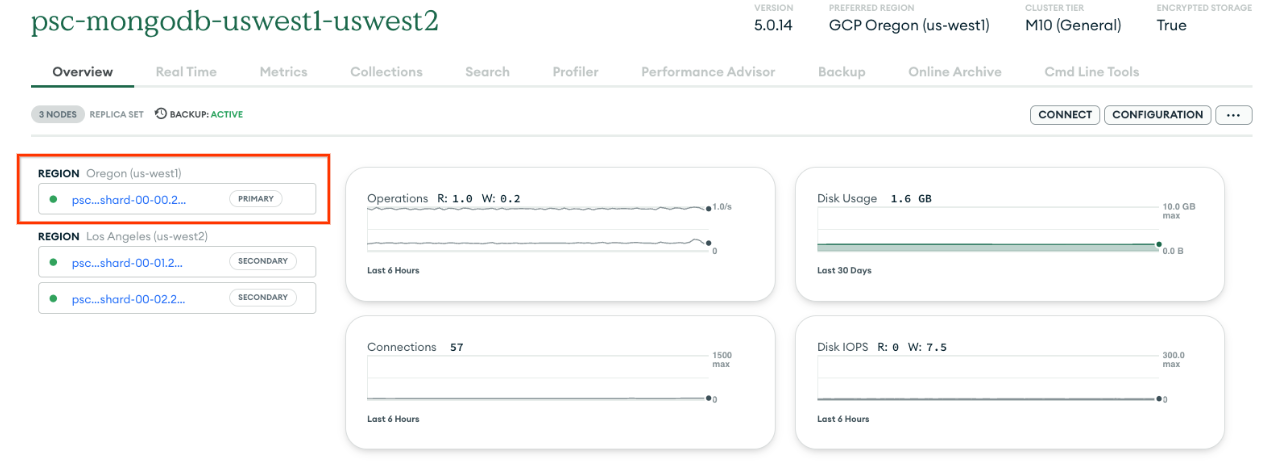Click the Operations chart card
The height and width of the screenshot is (467, 1267).
[559, 234]
